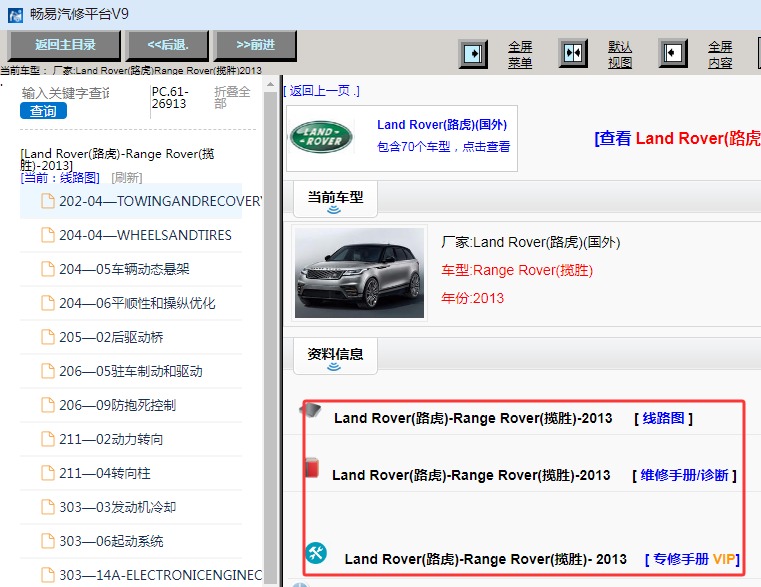761x587 pixels.
Task: Click the 车型:Range Rover(揽胜) text
Action: [517, 270]
